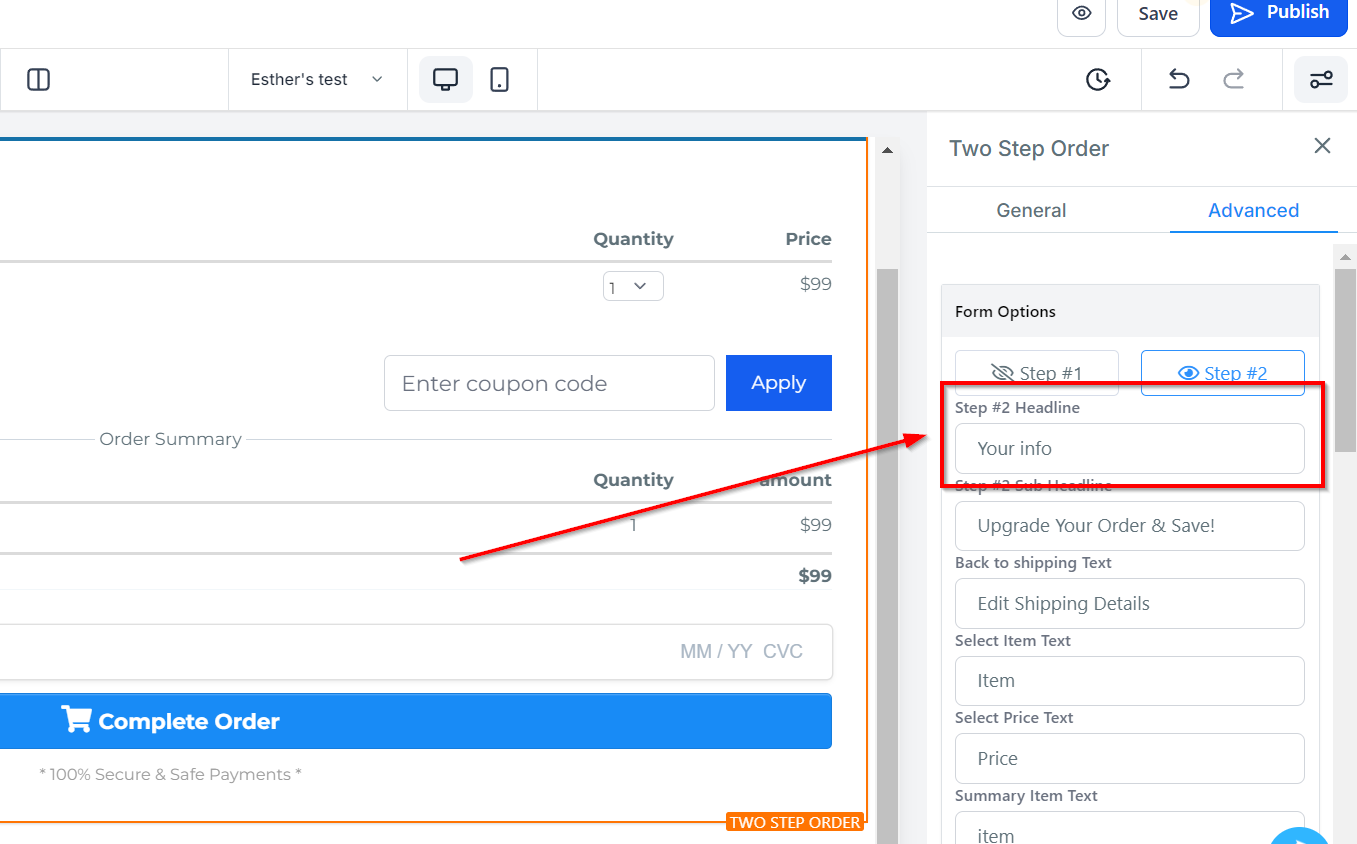
Task: Select the Advanced tab
Action: tap(1253, 210)
